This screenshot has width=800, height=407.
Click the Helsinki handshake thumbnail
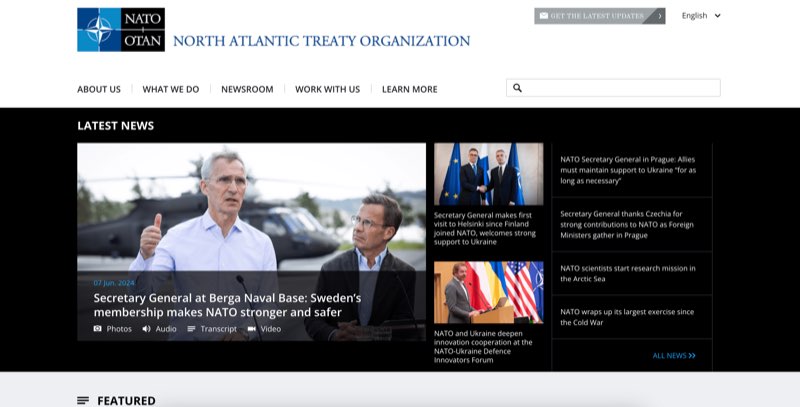489,174
